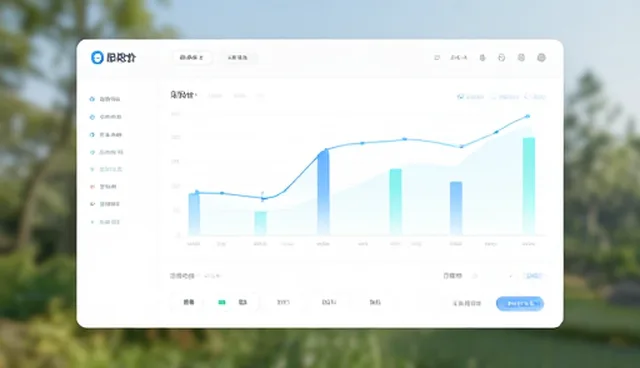
Task: Switch to the second gray header tab
Action: pyautogui.click(x=238, y=58)
